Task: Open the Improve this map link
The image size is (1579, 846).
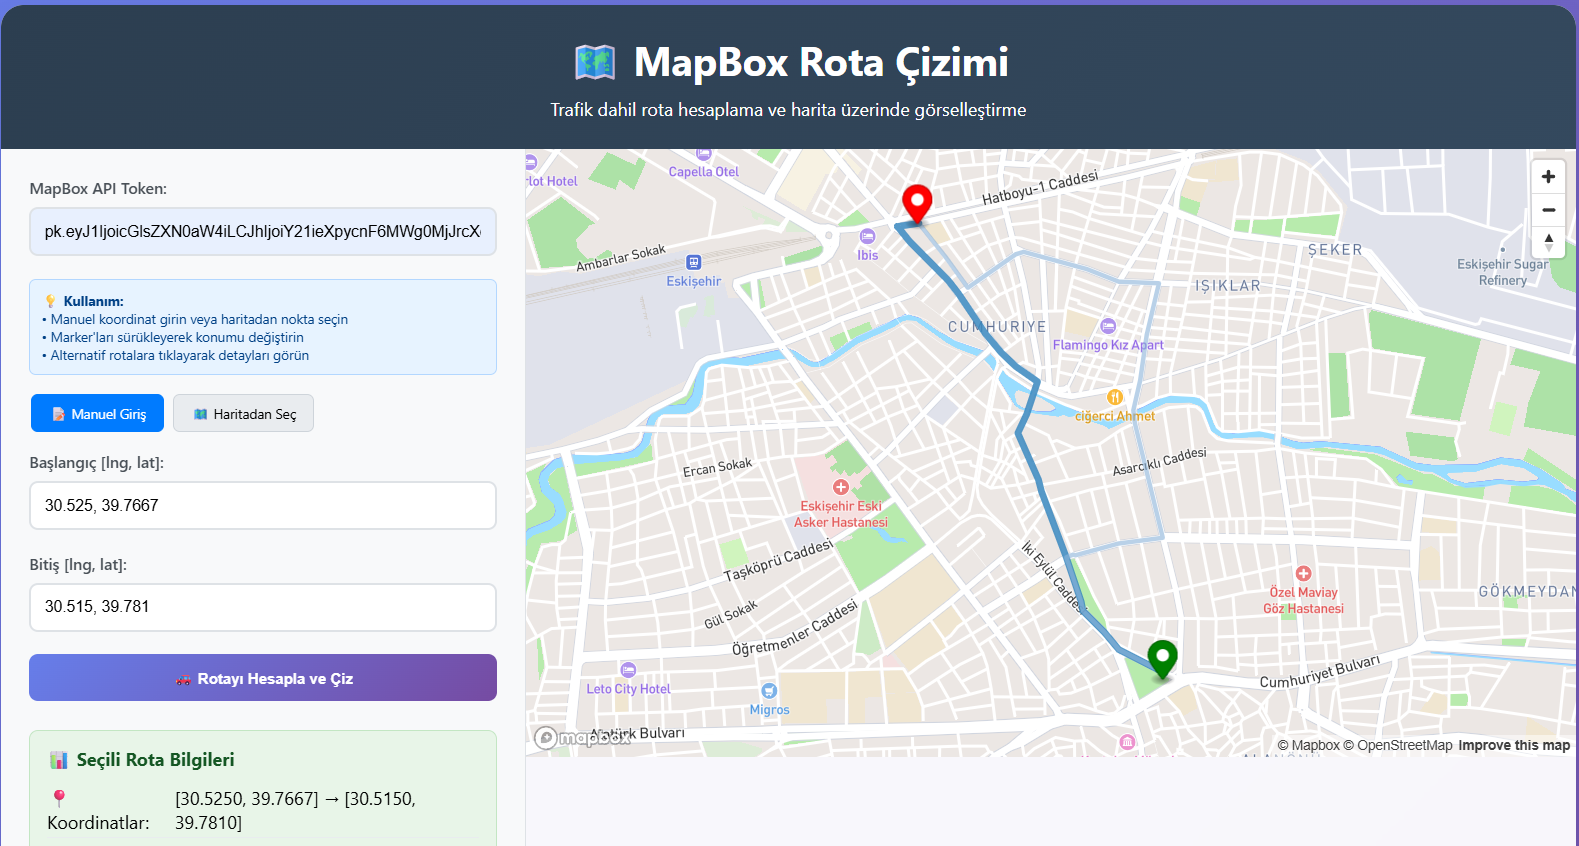Action: tap(1514, 745)
